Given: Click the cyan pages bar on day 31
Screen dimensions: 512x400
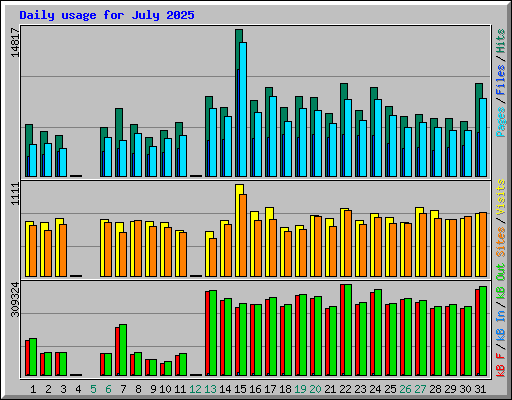Looking at the screenshot, I should click(x=483, y=137).
